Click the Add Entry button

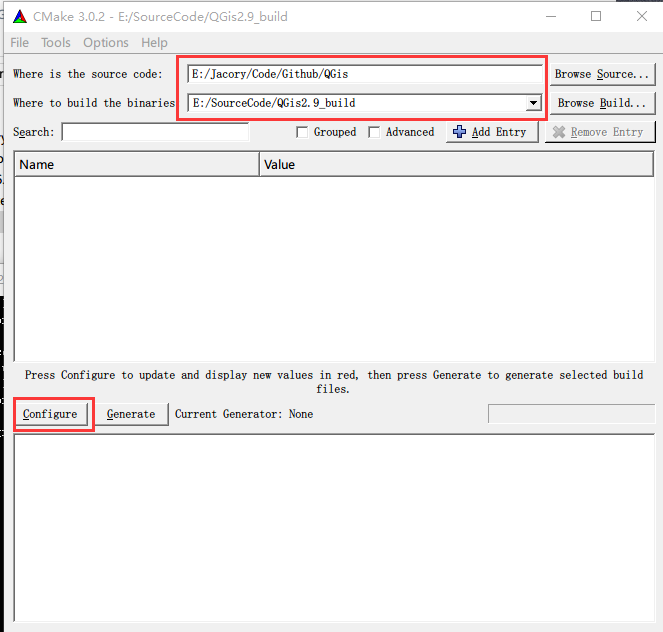point(492,132)
